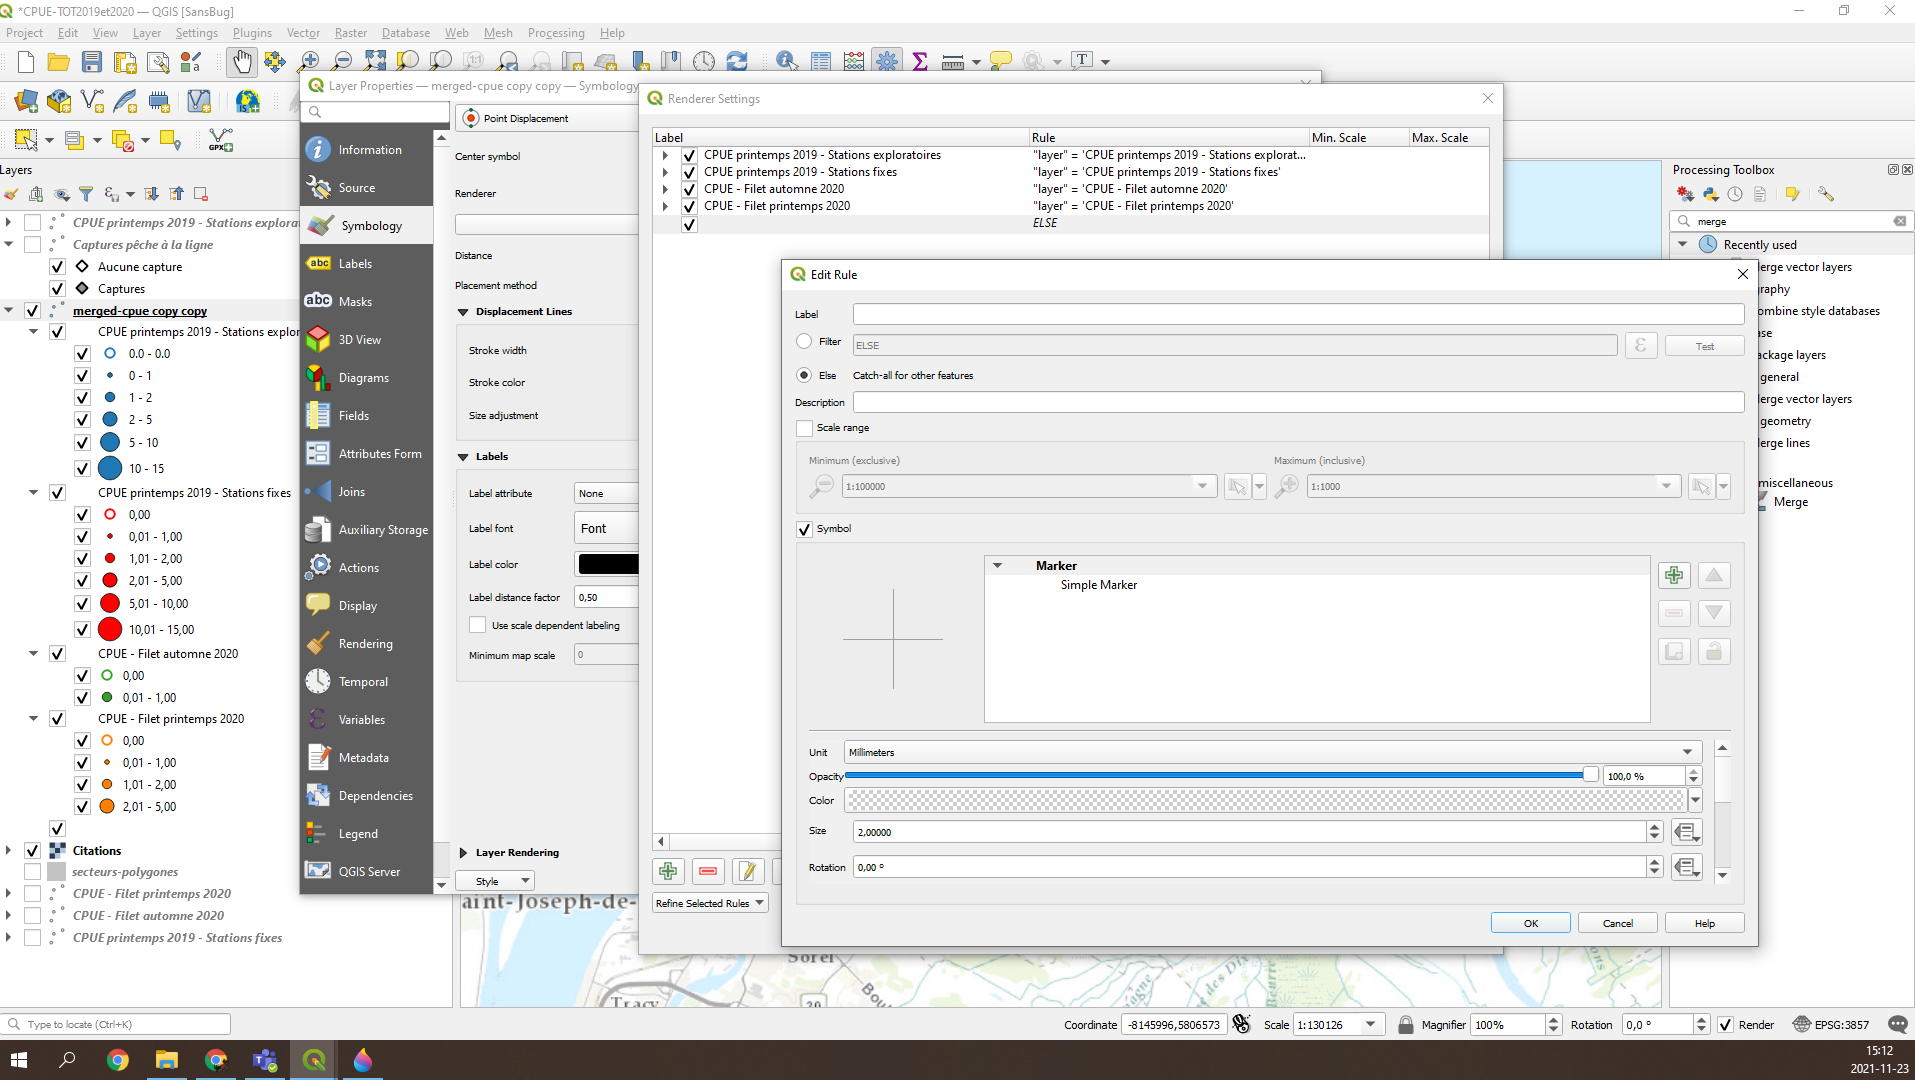1915x1080 pixels.
Task: Open the Plugins menu
Action: tap(252, 33)
